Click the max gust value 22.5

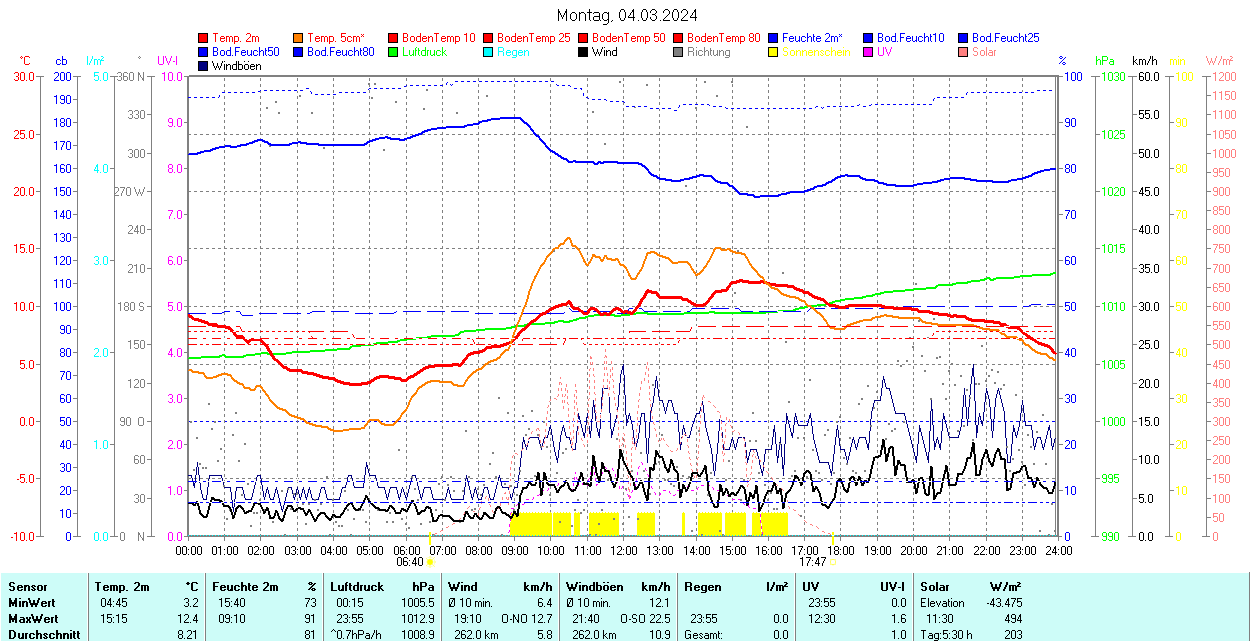click(x=659, y=619)
